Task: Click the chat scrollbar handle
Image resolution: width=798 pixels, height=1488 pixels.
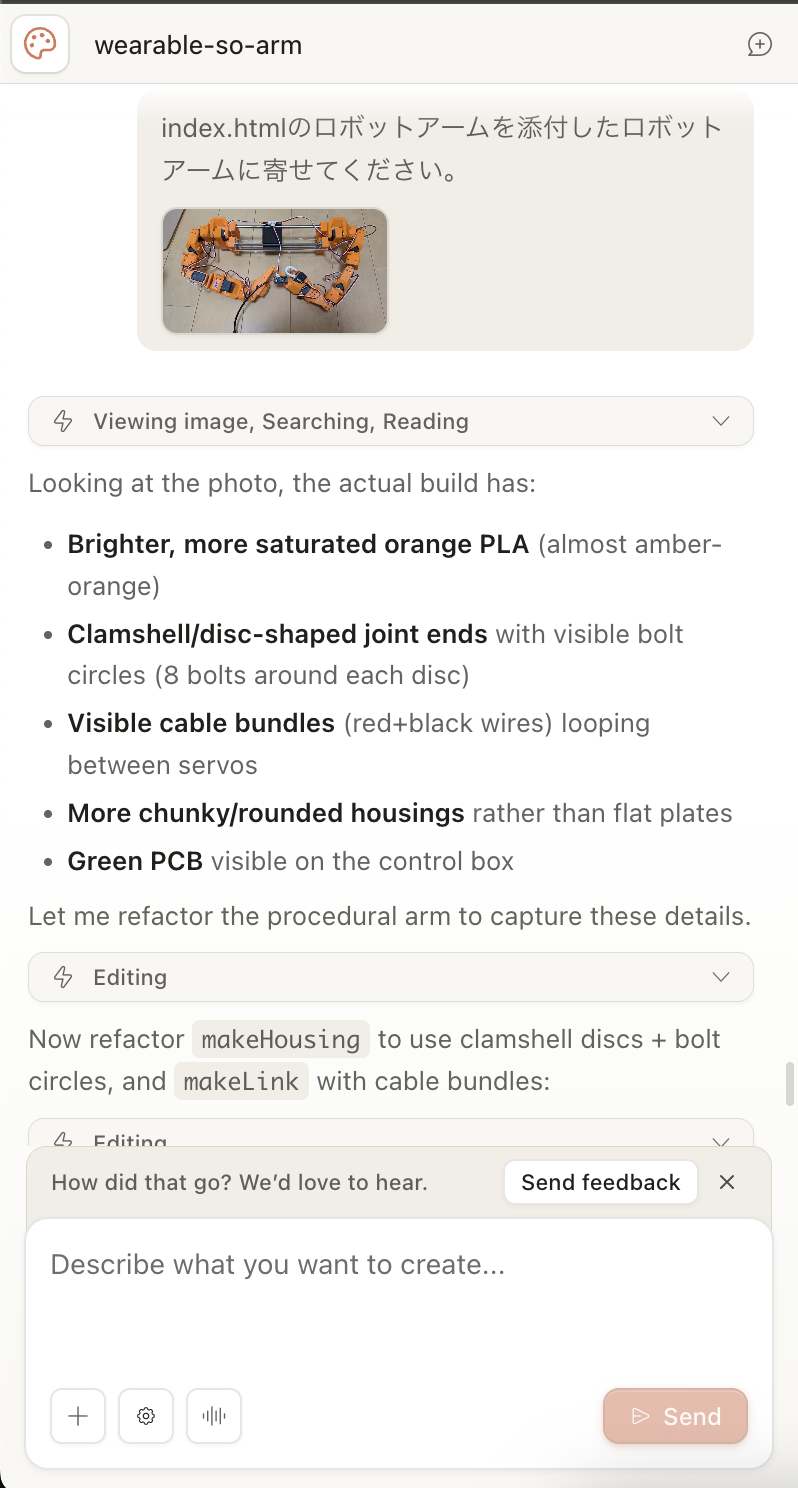Action: click(x=789, y=1084)
